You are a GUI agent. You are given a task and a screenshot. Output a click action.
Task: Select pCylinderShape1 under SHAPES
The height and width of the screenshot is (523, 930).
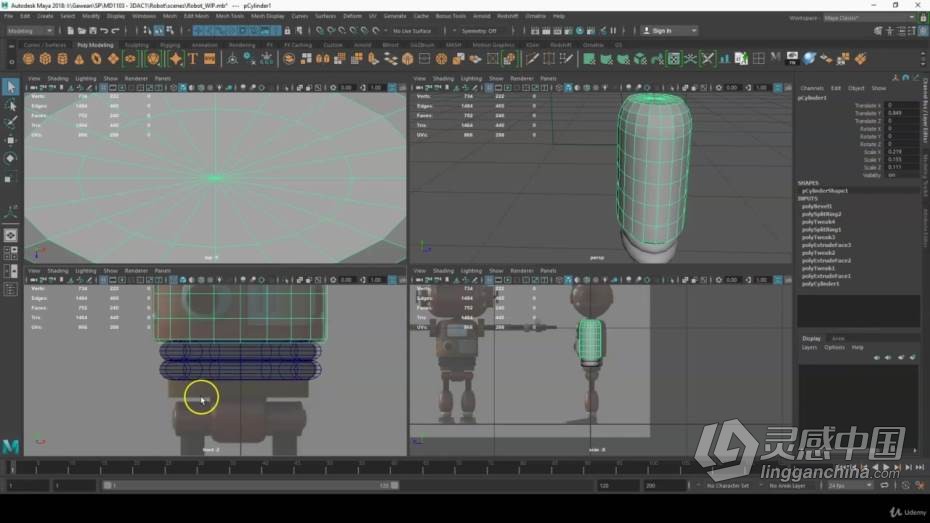pyautogui.click(x=824, y=191)
